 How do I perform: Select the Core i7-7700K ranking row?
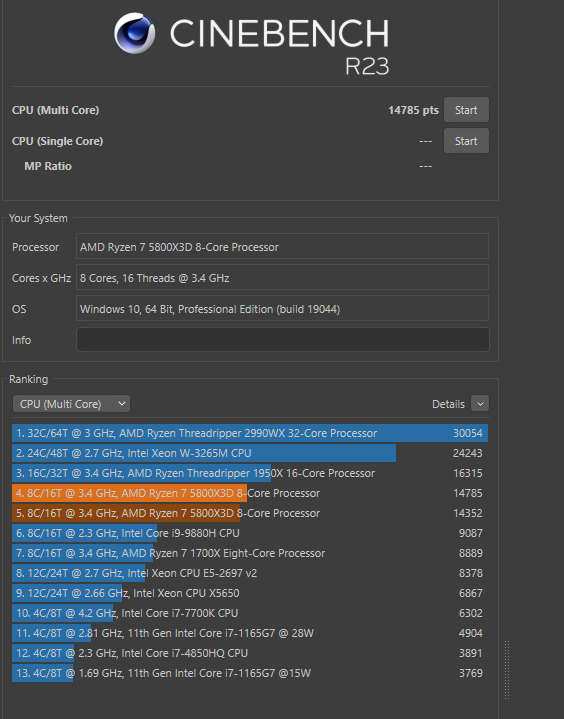click(250, 613)
